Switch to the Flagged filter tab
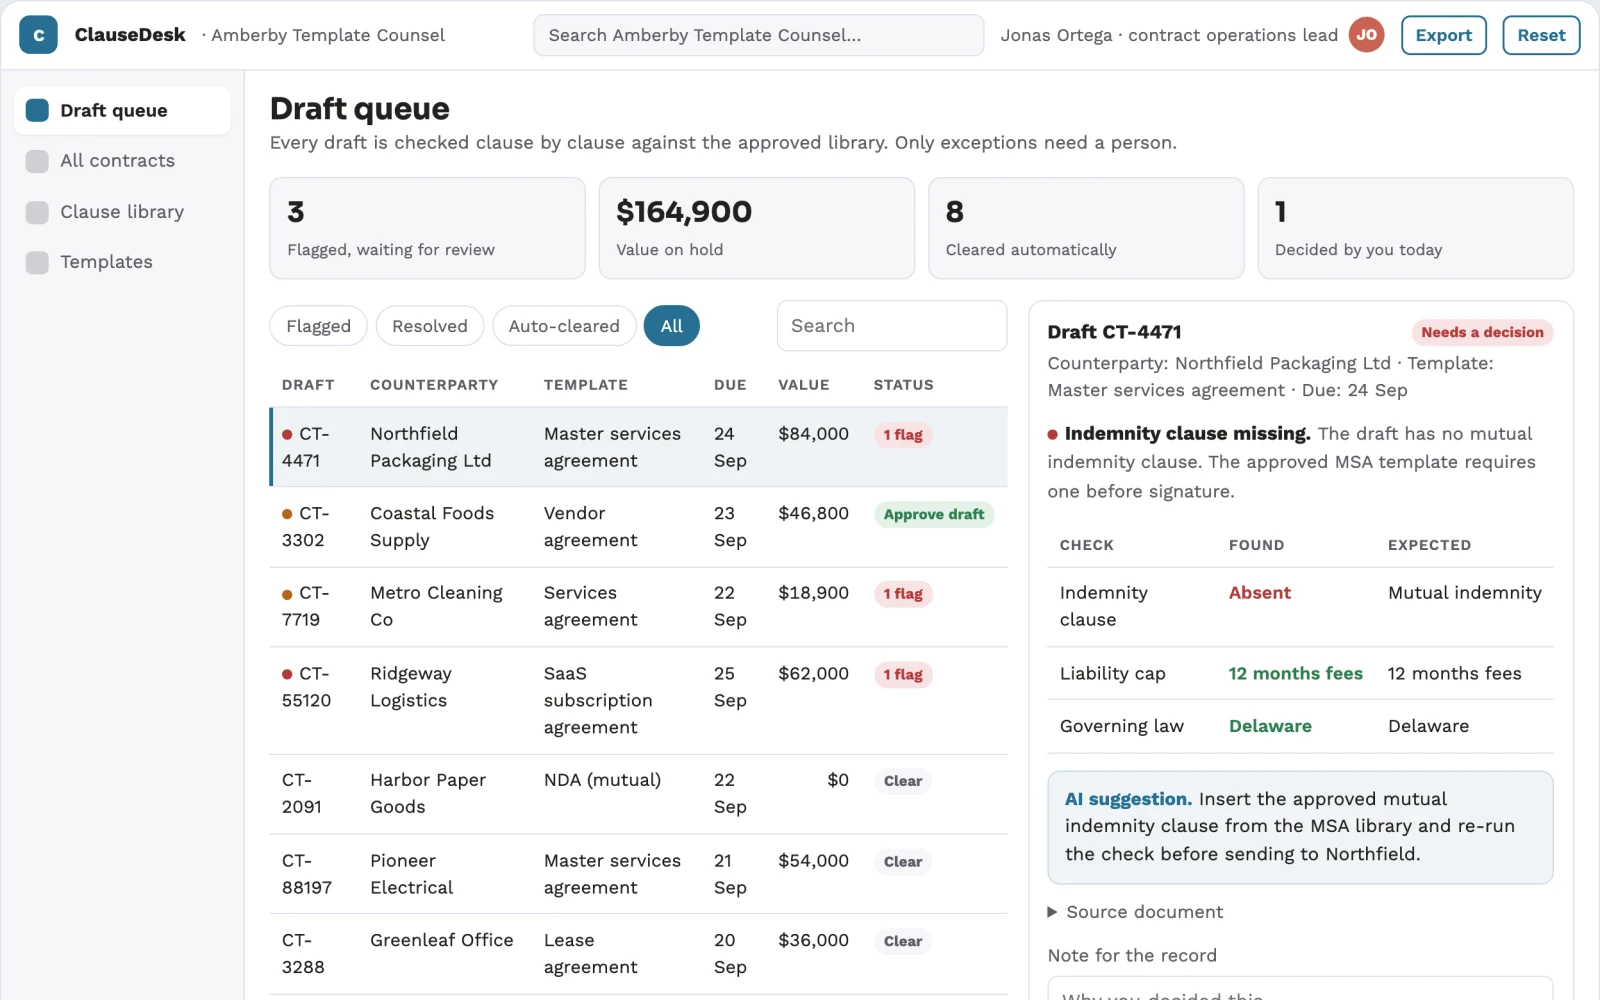This screenshot has height=1000, width=1600. coord(318,326)
